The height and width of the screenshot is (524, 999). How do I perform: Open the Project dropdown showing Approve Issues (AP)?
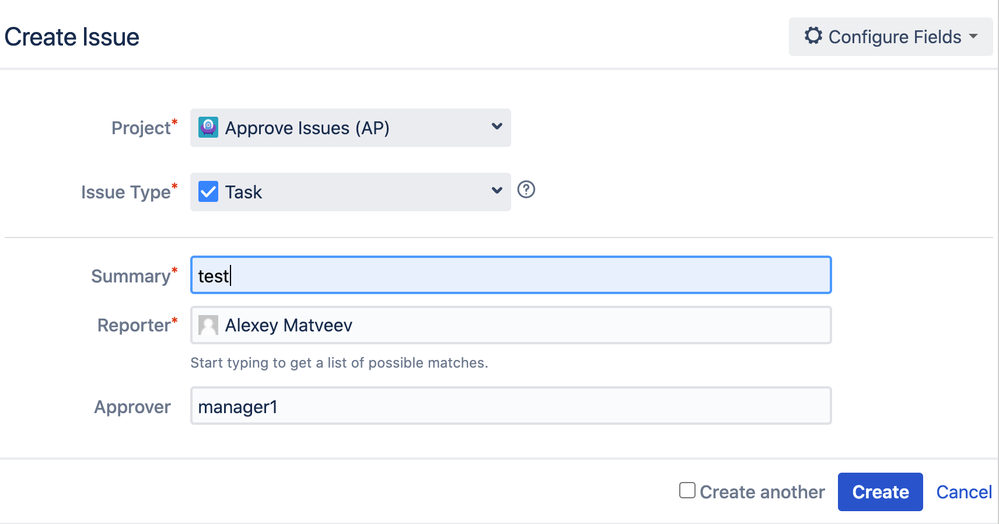coord(350,127)
